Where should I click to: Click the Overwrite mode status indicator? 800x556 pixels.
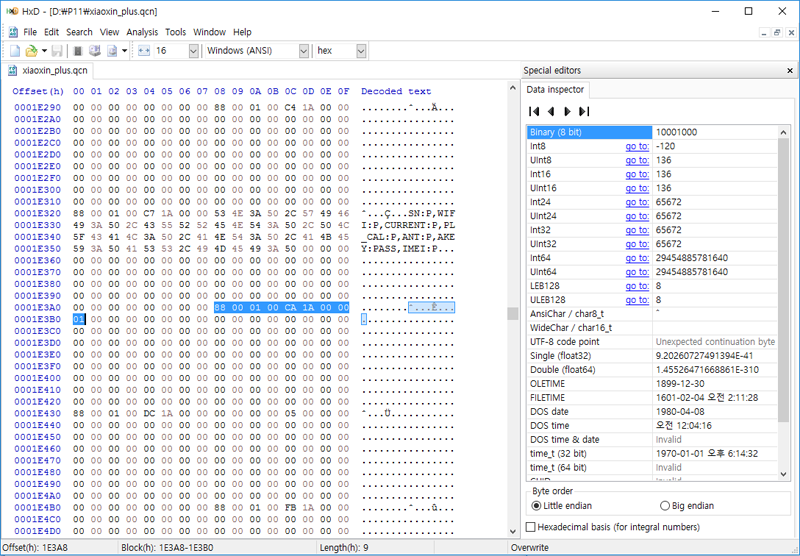point(530,548)
